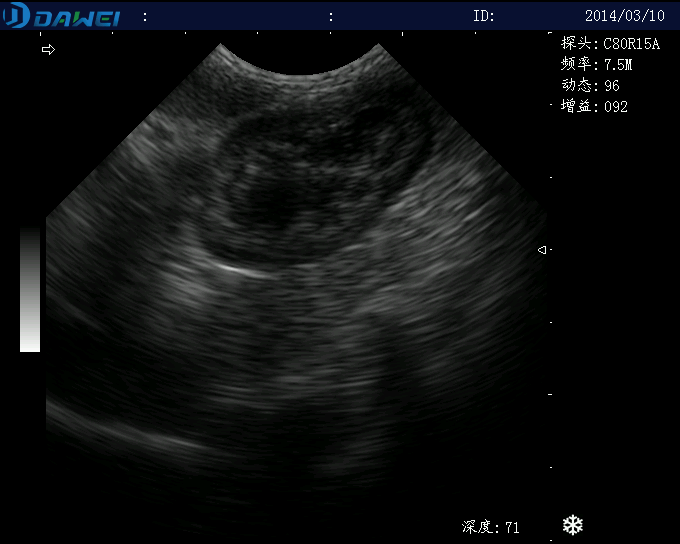Click the focus position triangle marker

pyautogui.click(x=542, y=250)
